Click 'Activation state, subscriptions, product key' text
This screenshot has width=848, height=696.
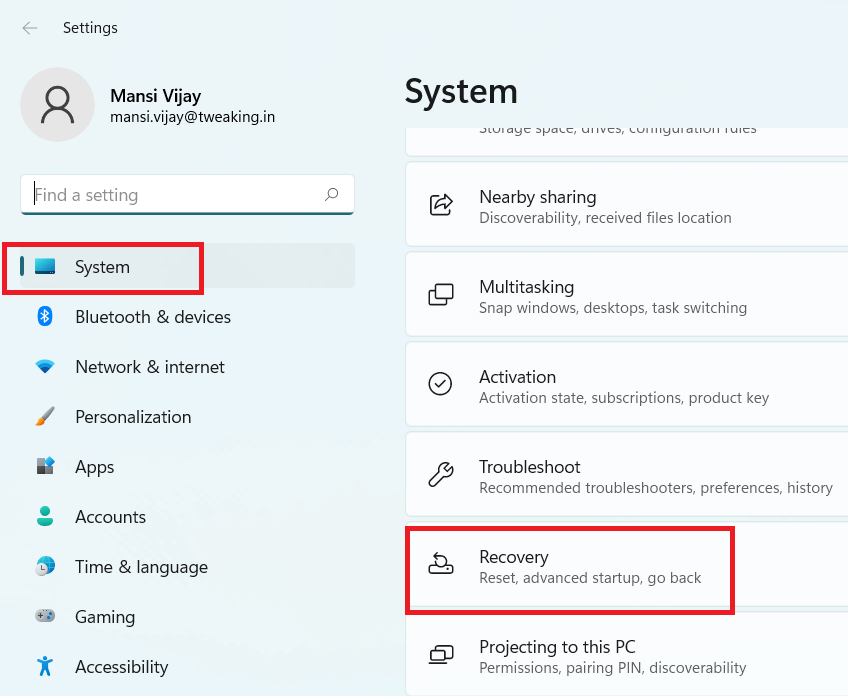pyautogui.click(x=624, y=397)
